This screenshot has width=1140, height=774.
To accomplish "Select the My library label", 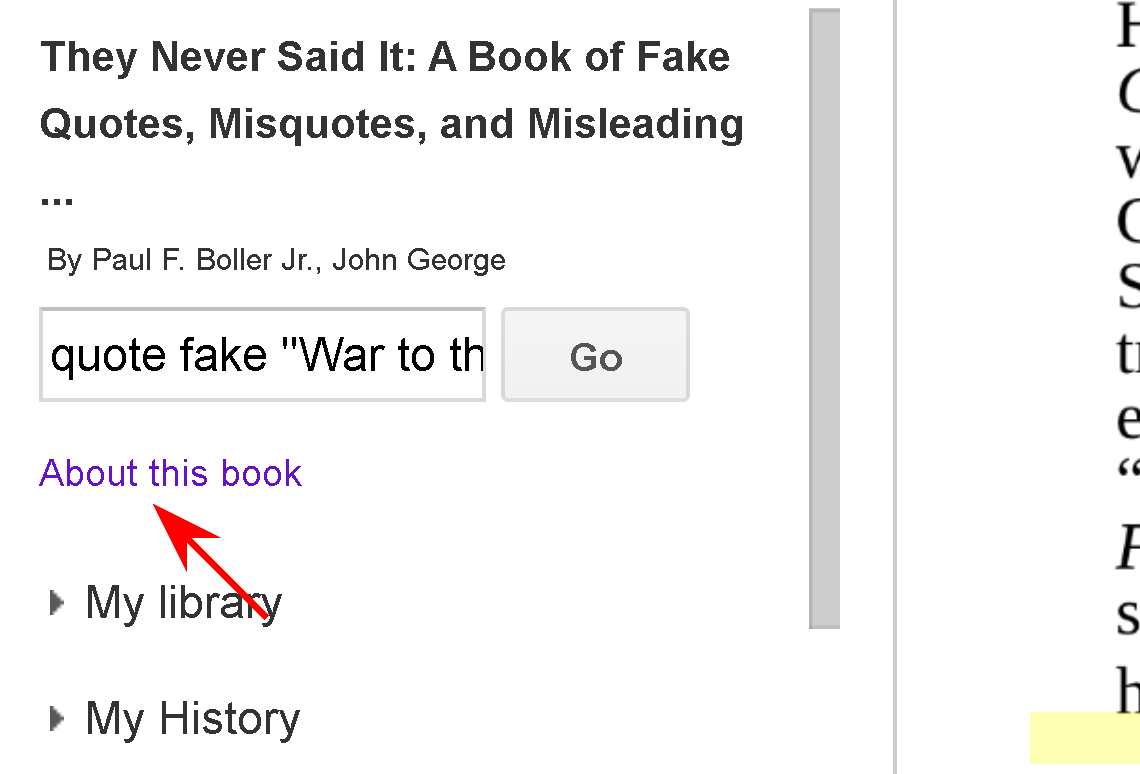I will (184, 603).
